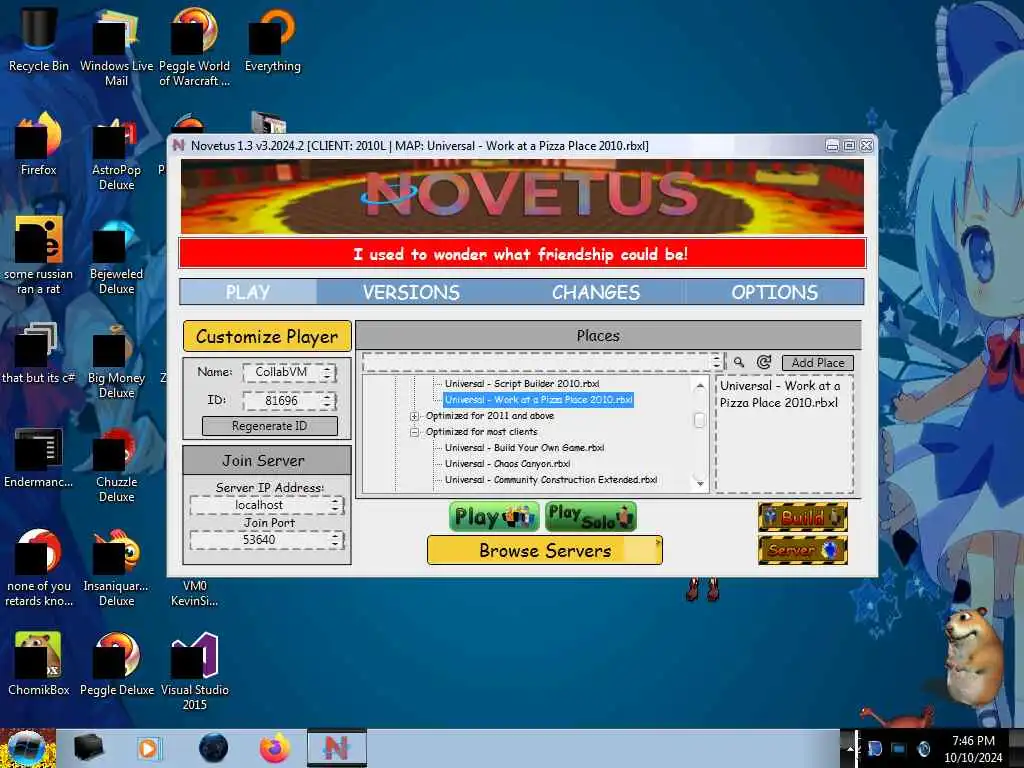This screenshot has height=768, width=1024.
Task: Click Firefox in the taskbar
Action: tap(275, 748)
